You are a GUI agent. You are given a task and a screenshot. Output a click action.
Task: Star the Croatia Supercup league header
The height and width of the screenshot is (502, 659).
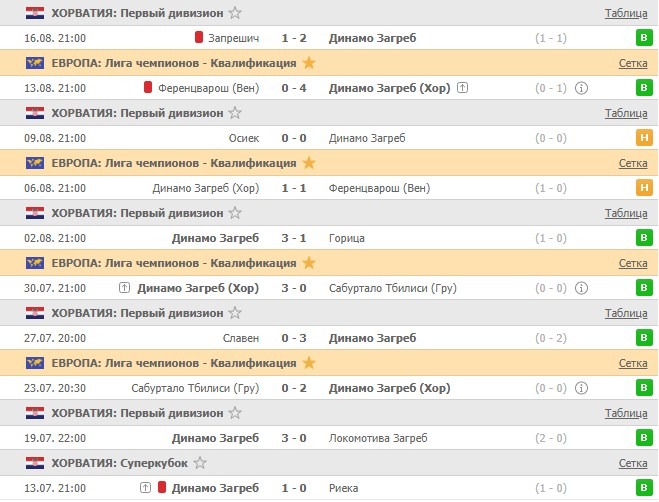[200, 463]
